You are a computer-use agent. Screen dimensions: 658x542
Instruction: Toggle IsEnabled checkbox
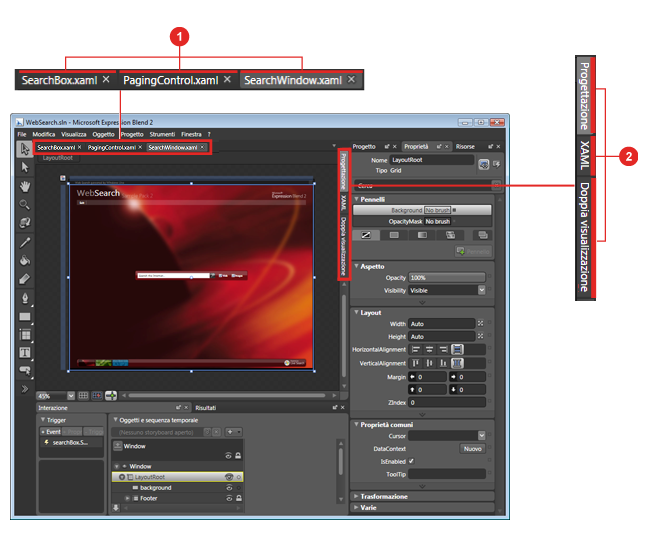[x=411, y=461]
